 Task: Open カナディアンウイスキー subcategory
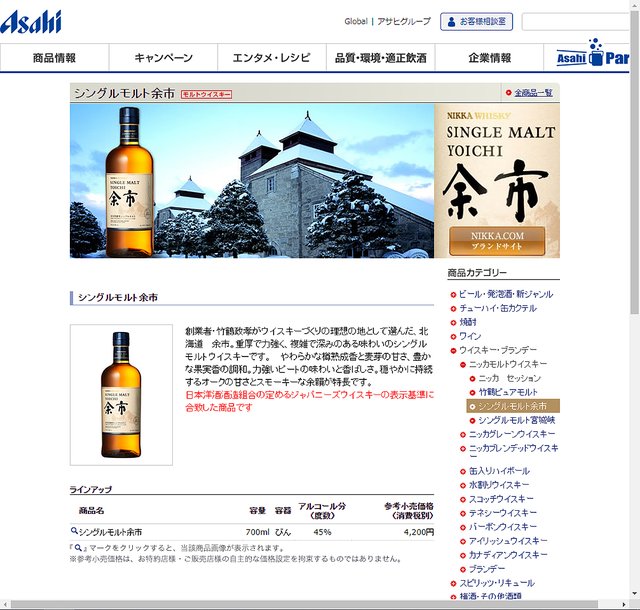point(508,555)
